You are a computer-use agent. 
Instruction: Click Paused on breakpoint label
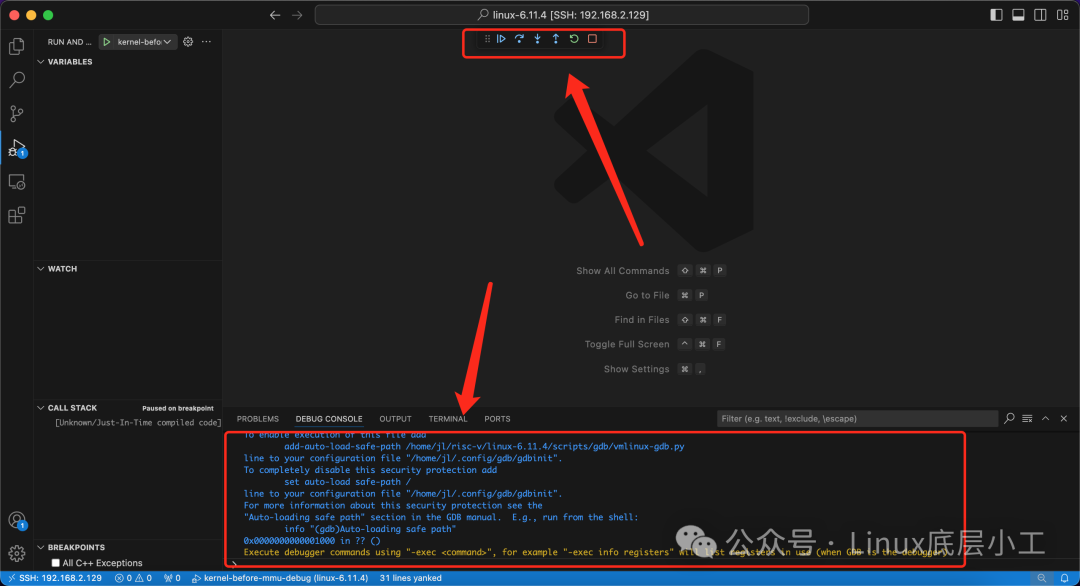click(x=178, y=408)
